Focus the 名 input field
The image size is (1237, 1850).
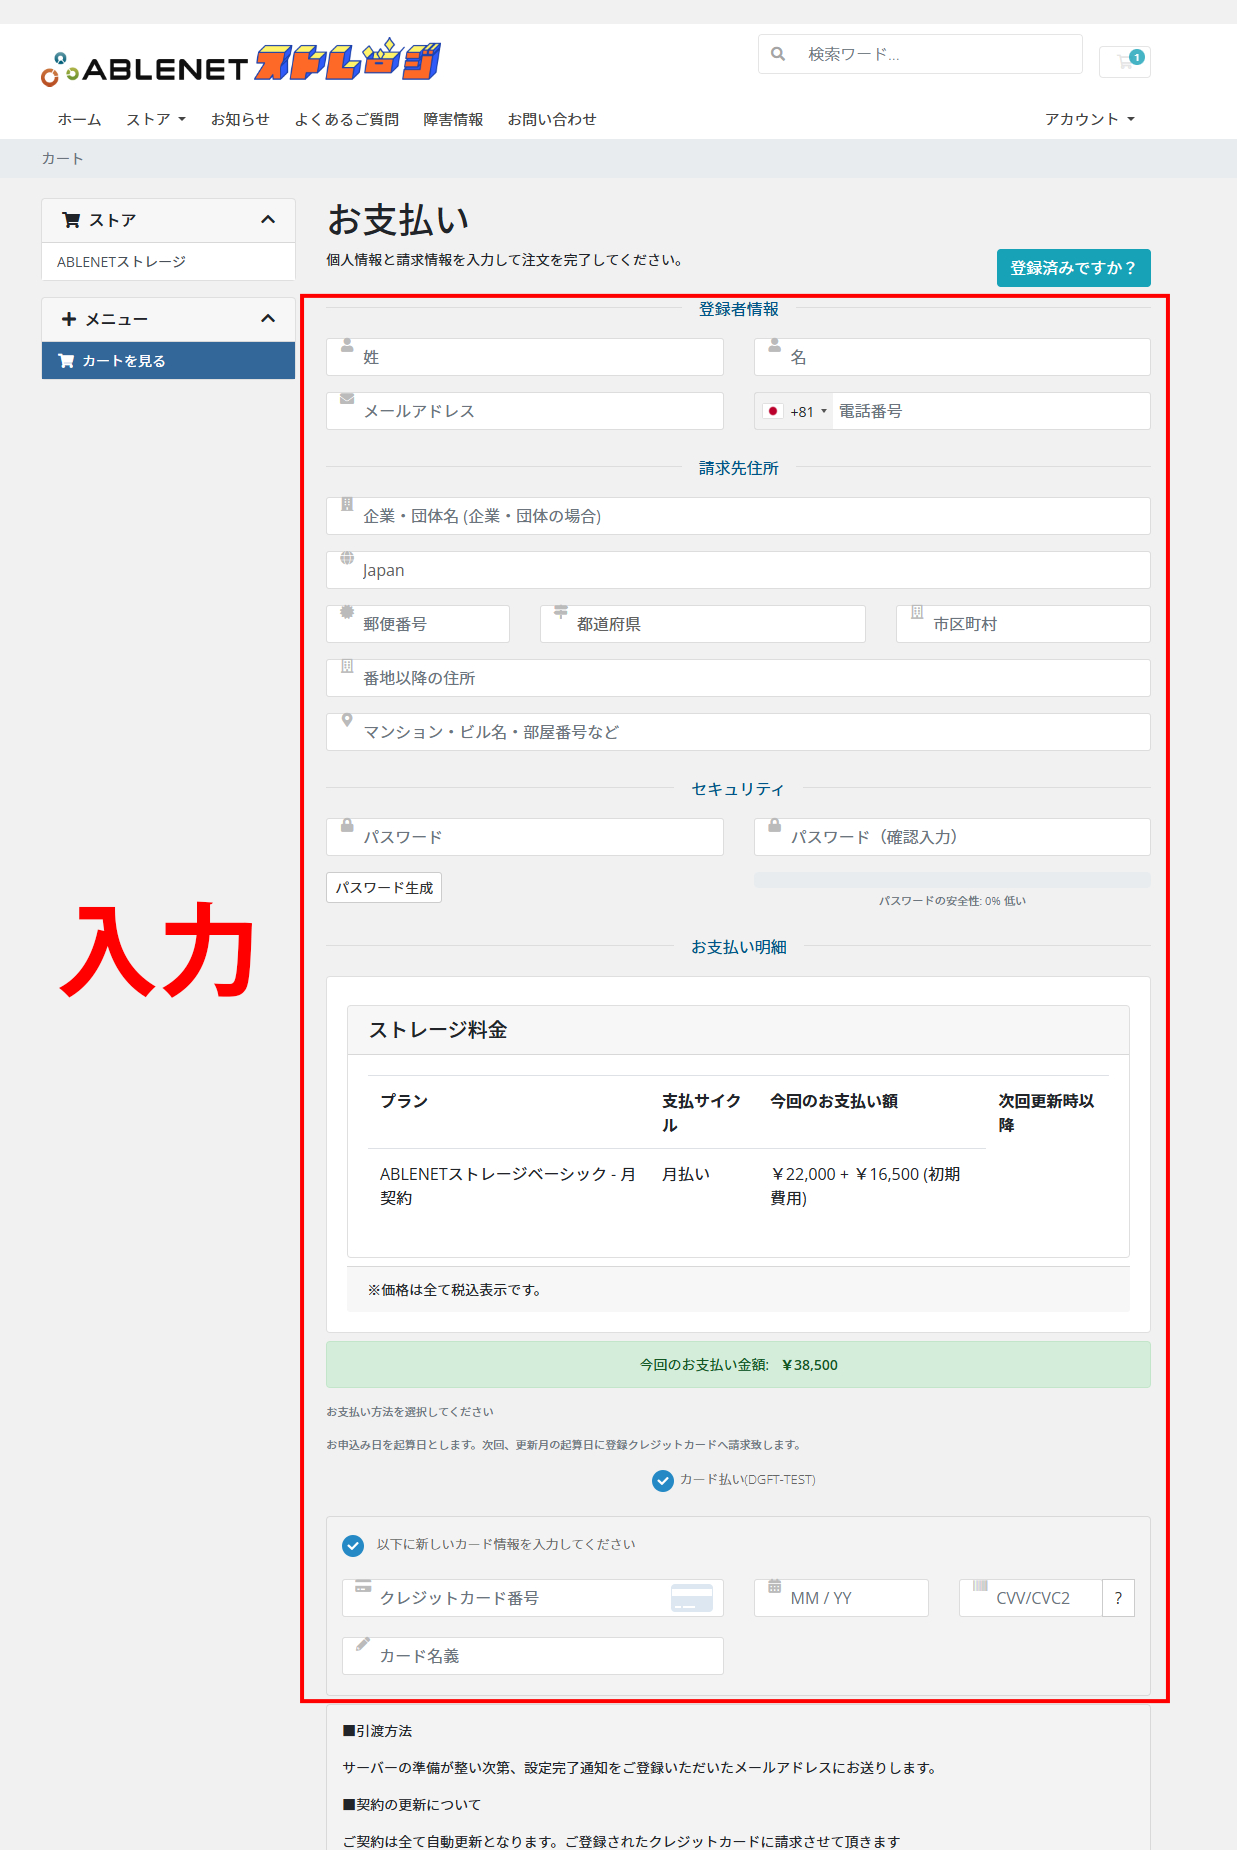tap(952, 357)
